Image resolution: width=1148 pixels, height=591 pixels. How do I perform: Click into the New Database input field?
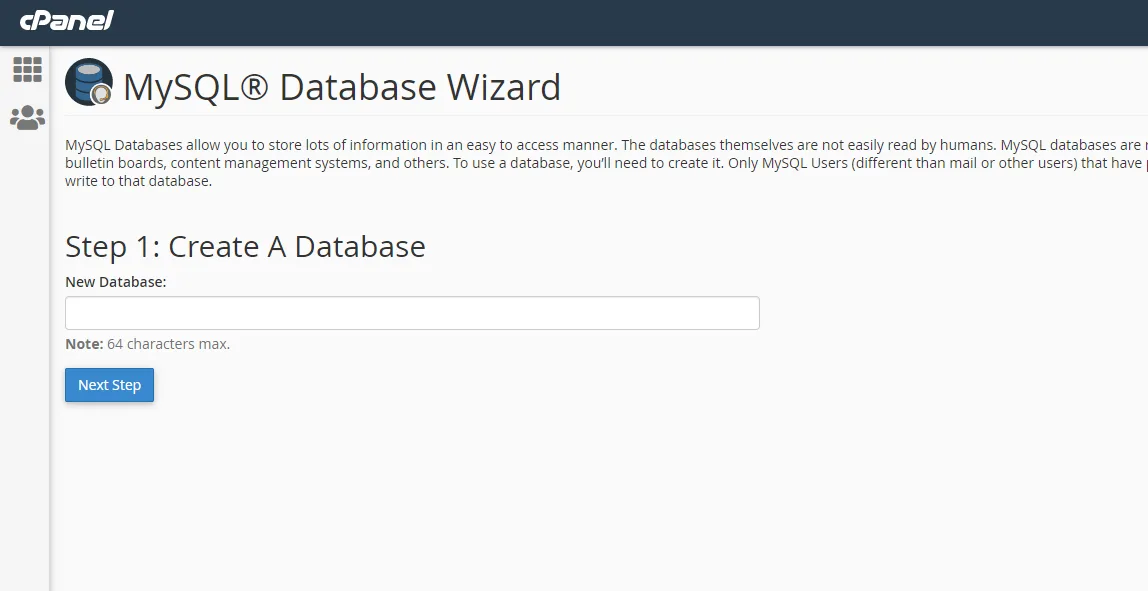coord(412,313)
